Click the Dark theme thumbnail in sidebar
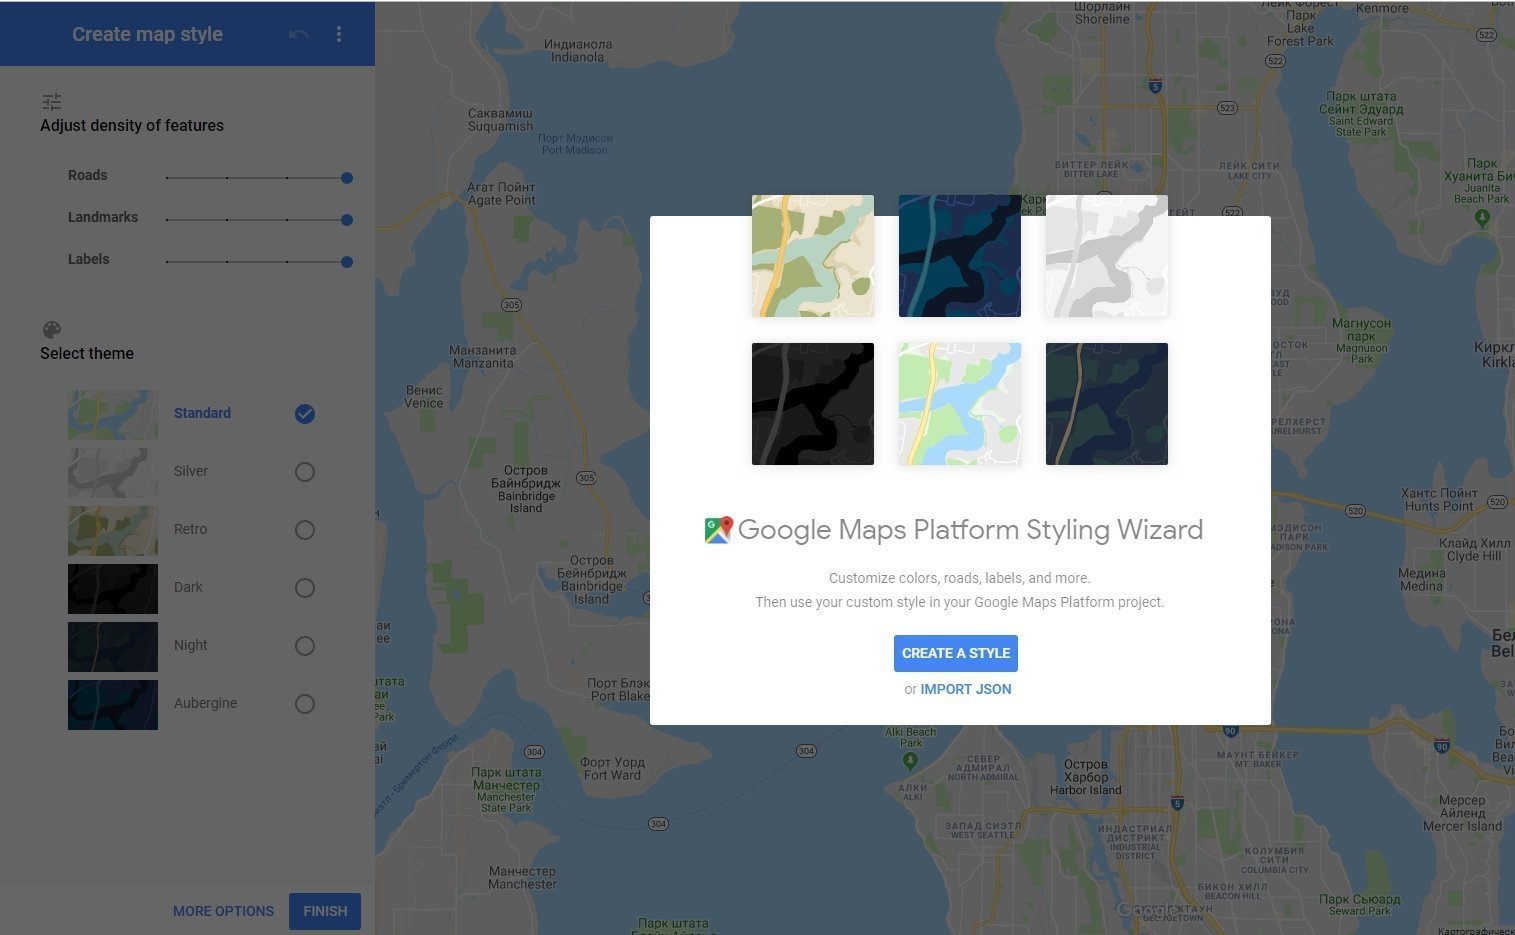 [113, 588]
